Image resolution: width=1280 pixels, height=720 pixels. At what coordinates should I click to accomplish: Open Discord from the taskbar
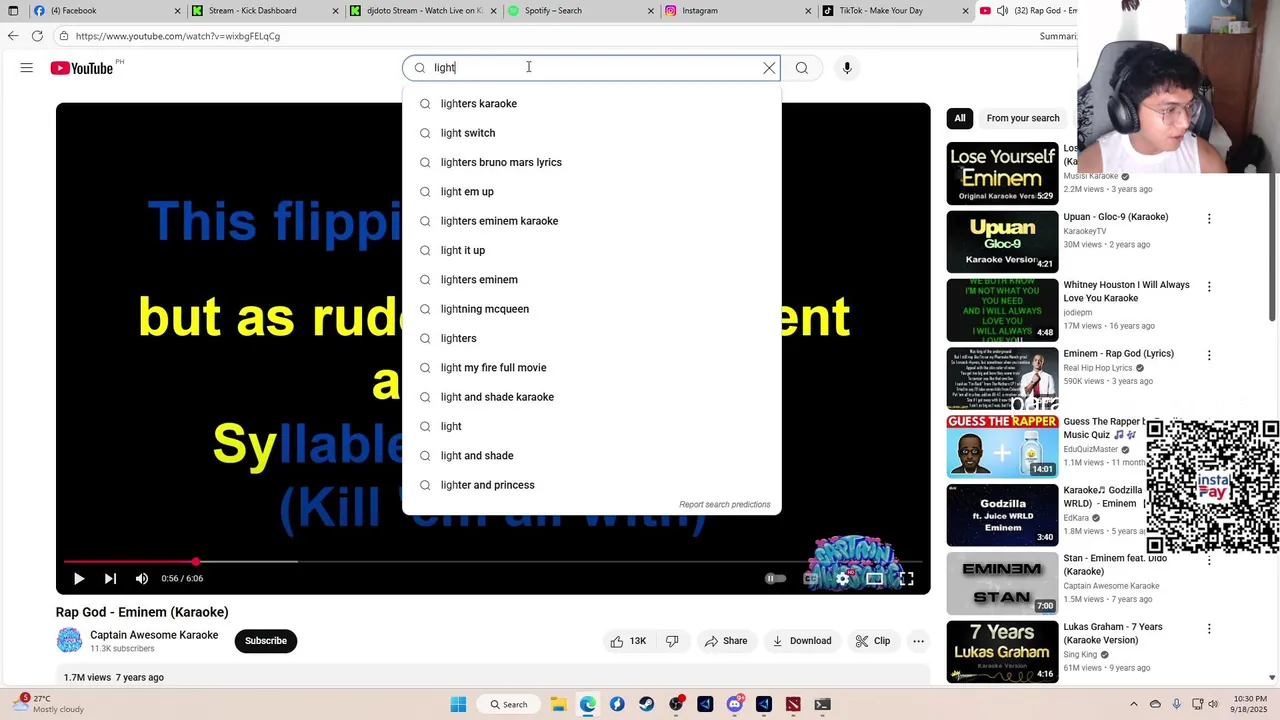pyautogui.click(x=735, y=704)
